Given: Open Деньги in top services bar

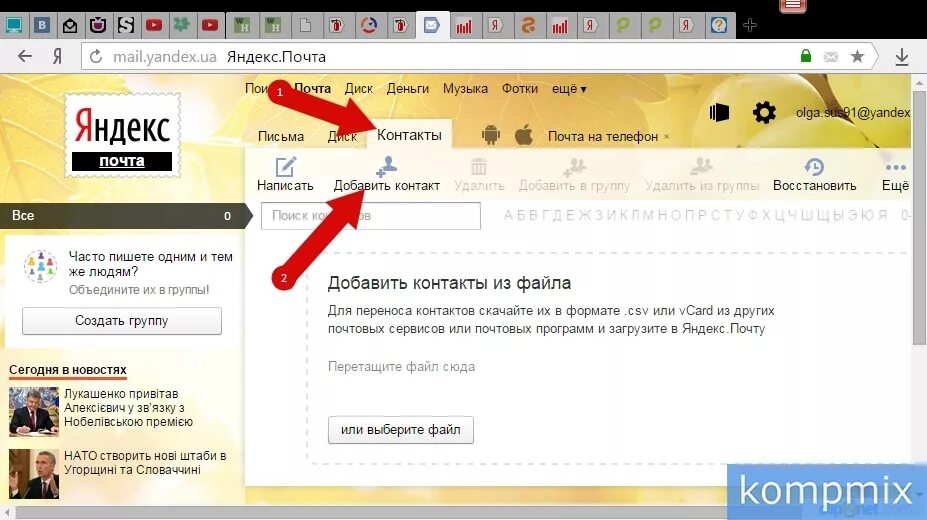Looking at the screenshot, I should coord(408,89).
